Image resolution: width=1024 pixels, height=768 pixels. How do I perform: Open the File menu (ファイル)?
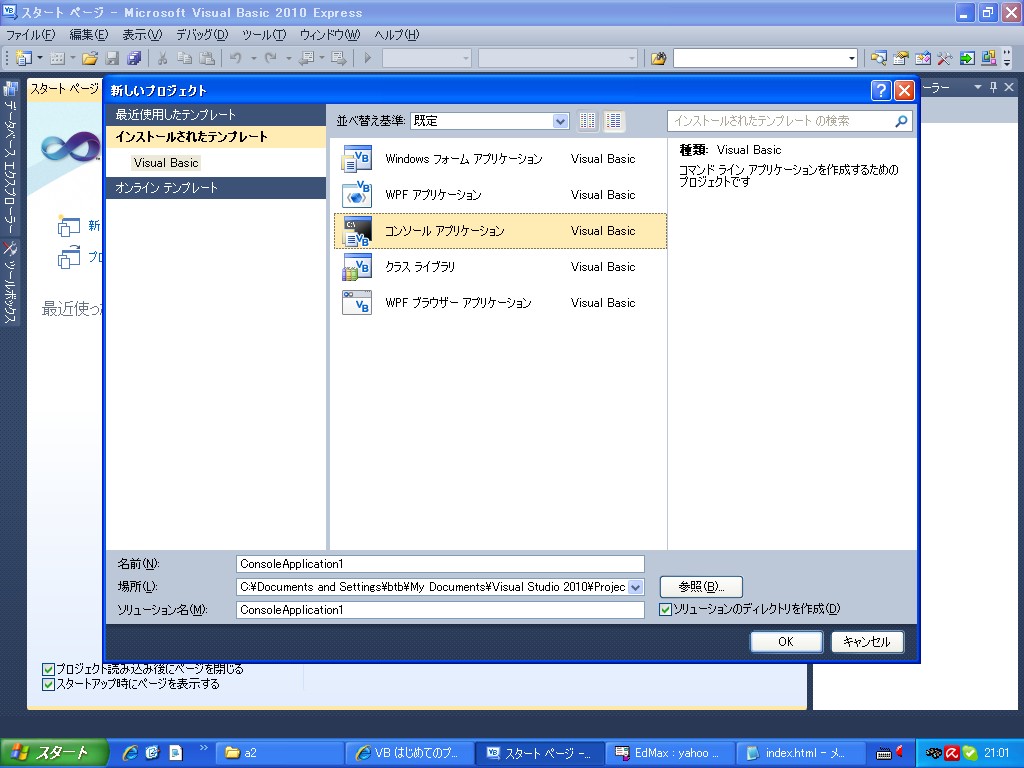[31, 35]
